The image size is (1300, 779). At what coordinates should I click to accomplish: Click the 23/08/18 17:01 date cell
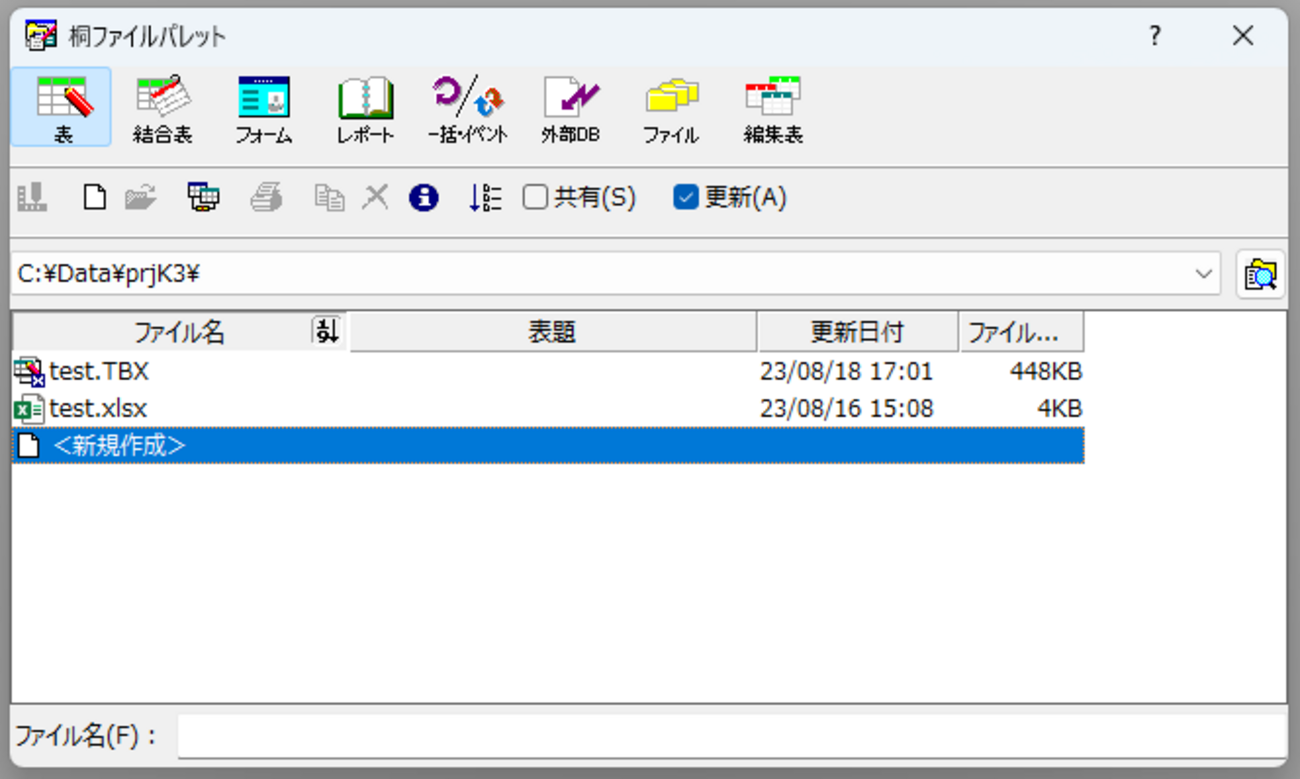846,372
